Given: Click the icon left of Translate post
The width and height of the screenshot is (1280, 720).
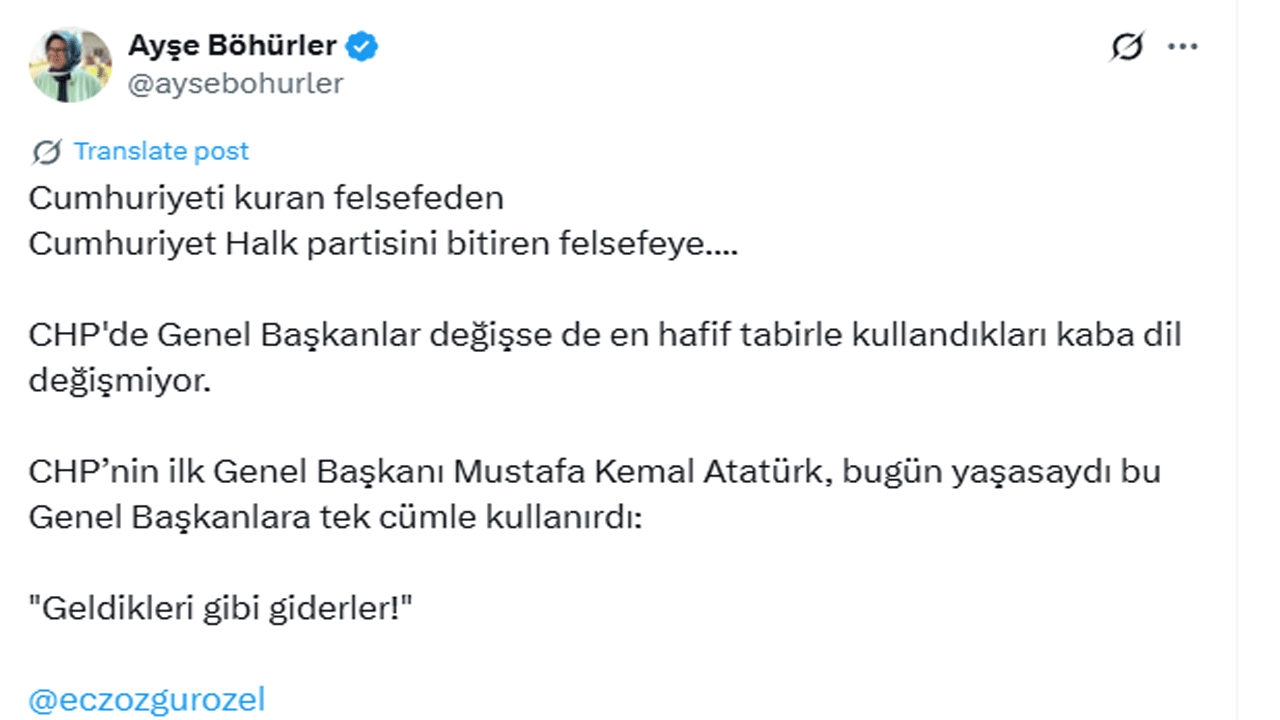Looking at the screenshot, I should point(46,151).
